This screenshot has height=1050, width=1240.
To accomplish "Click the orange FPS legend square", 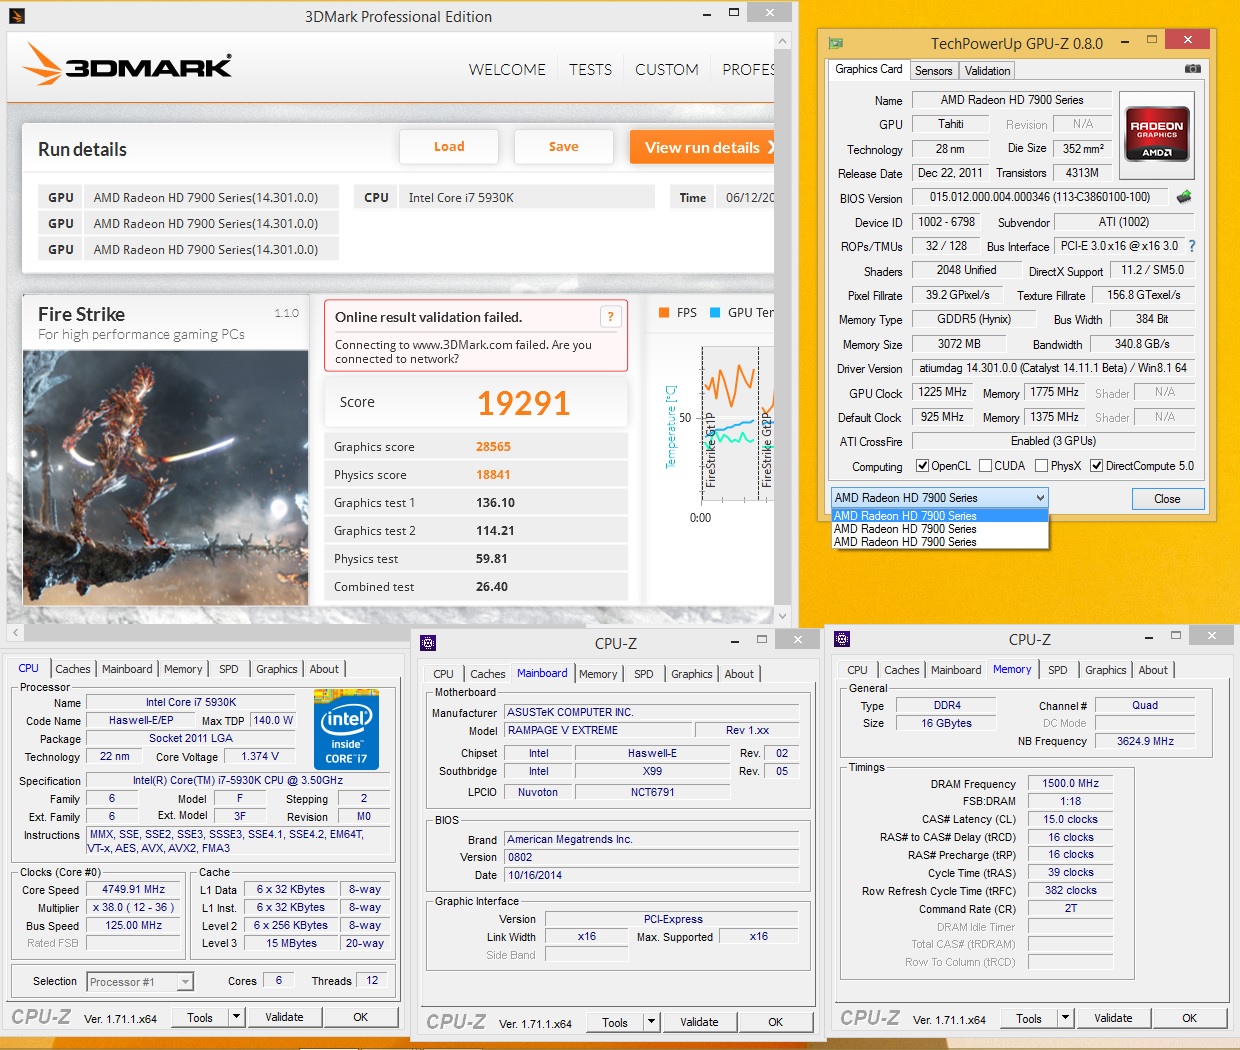I will pyautogui.click(x=664, y=313).
